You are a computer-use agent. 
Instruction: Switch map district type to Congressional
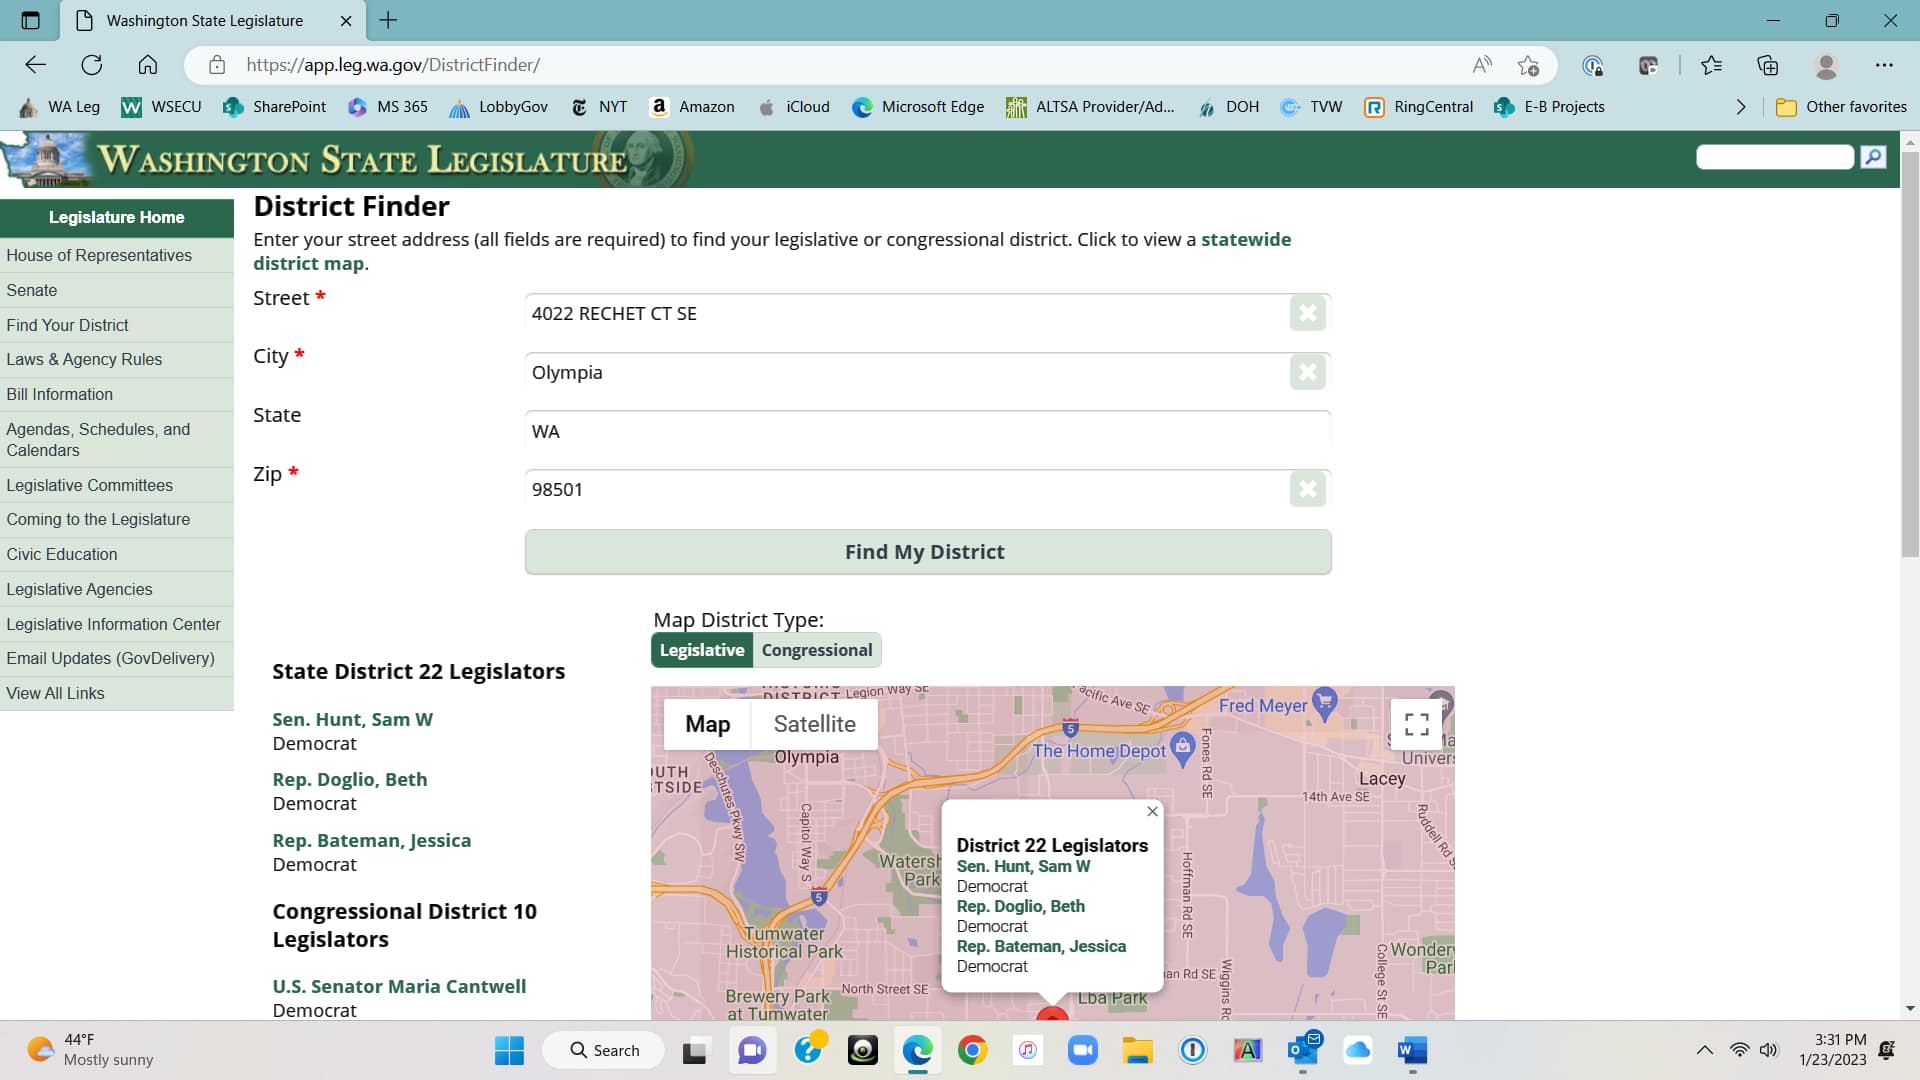pos(817,650)
